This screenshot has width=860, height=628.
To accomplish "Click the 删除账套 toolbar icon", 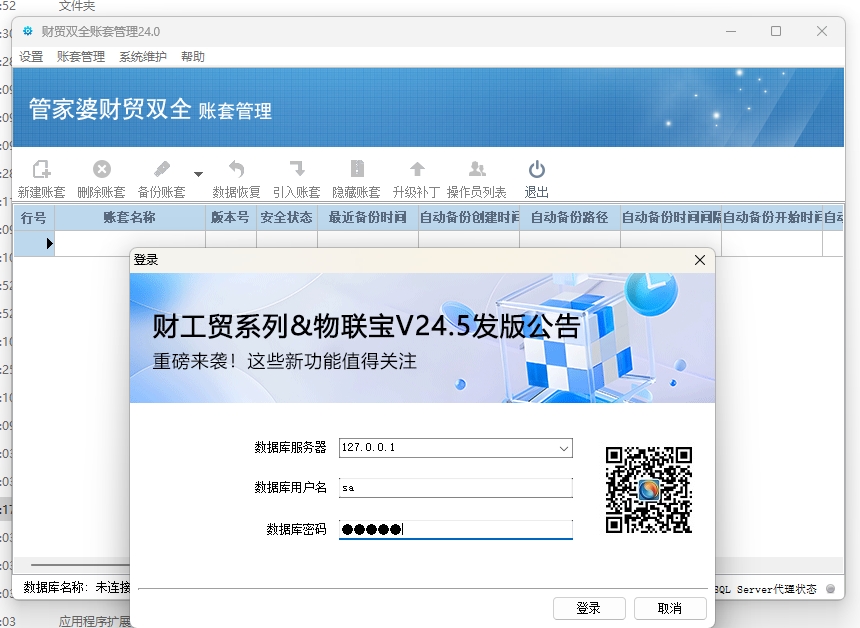I will pyautogui.click(x=101, y=169).
